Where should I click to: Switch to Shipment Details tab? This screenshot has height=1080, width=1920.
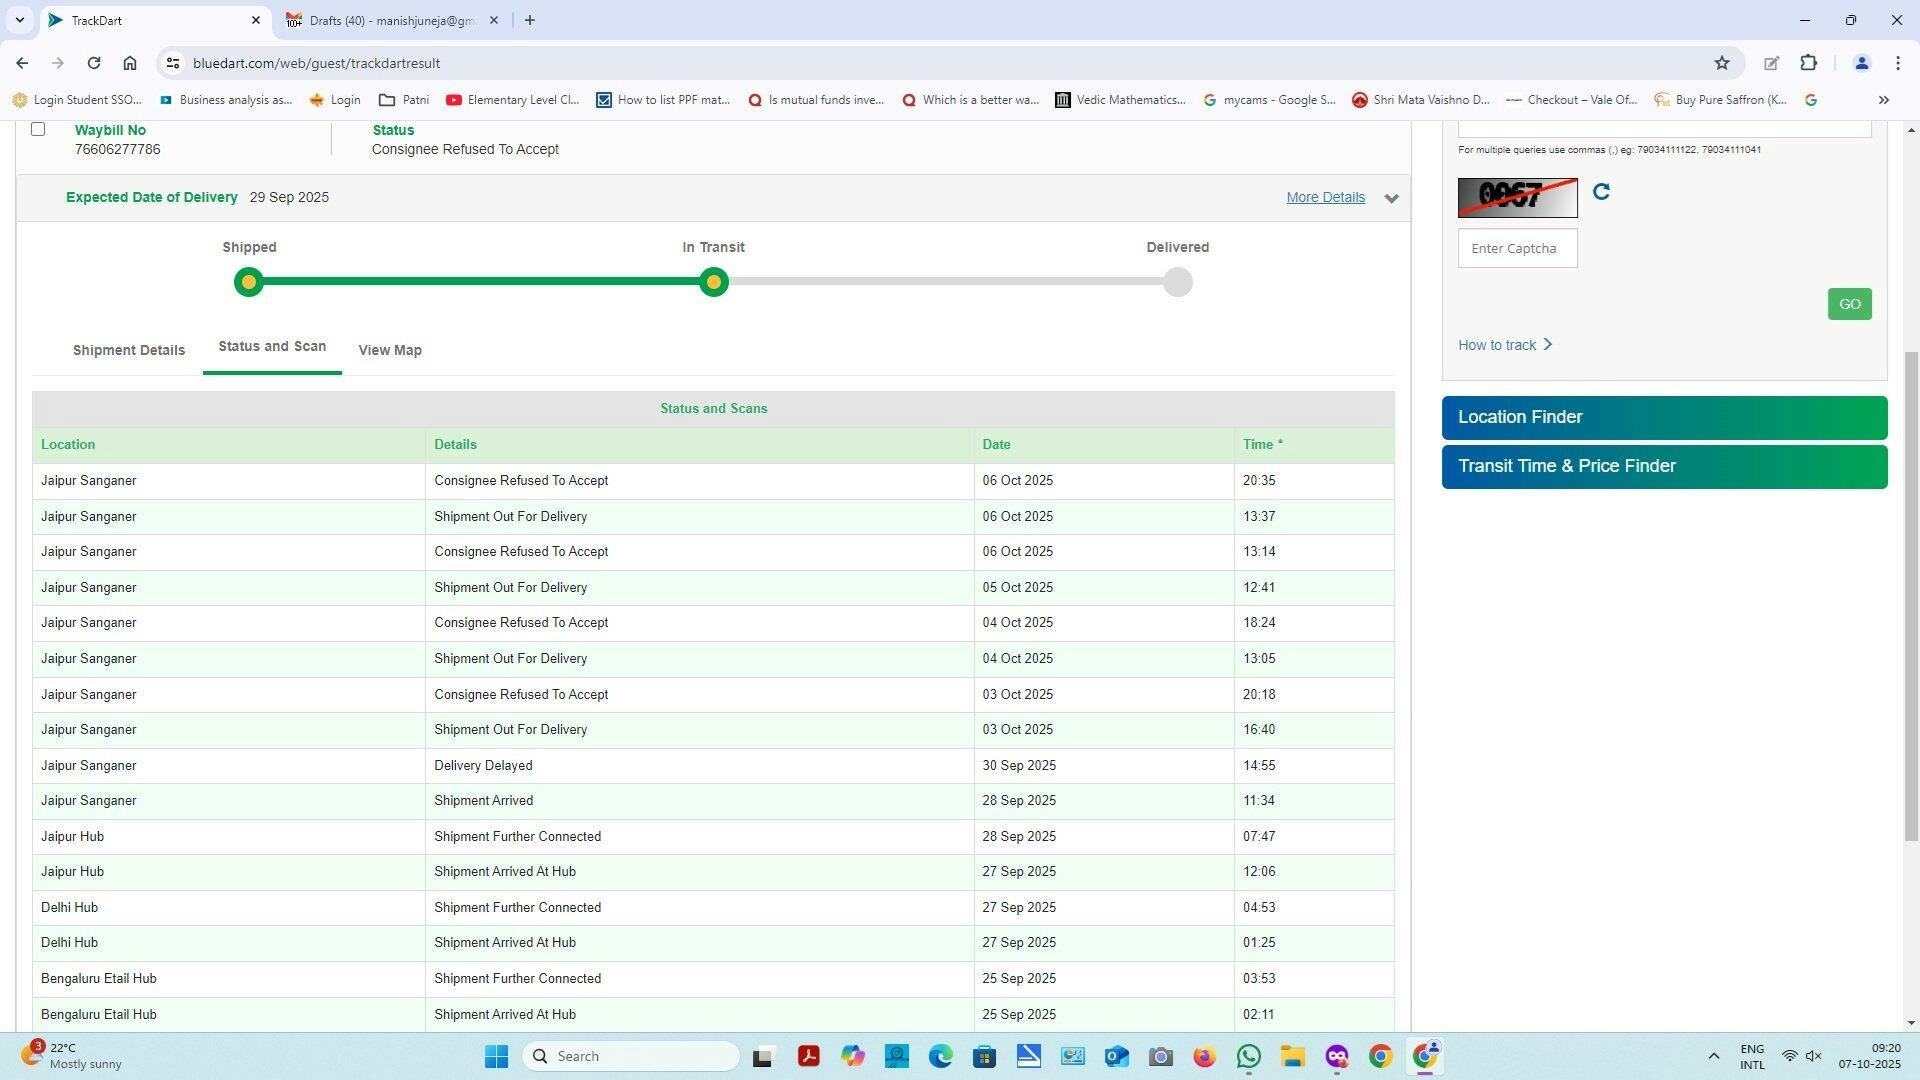tap(129, 350)
